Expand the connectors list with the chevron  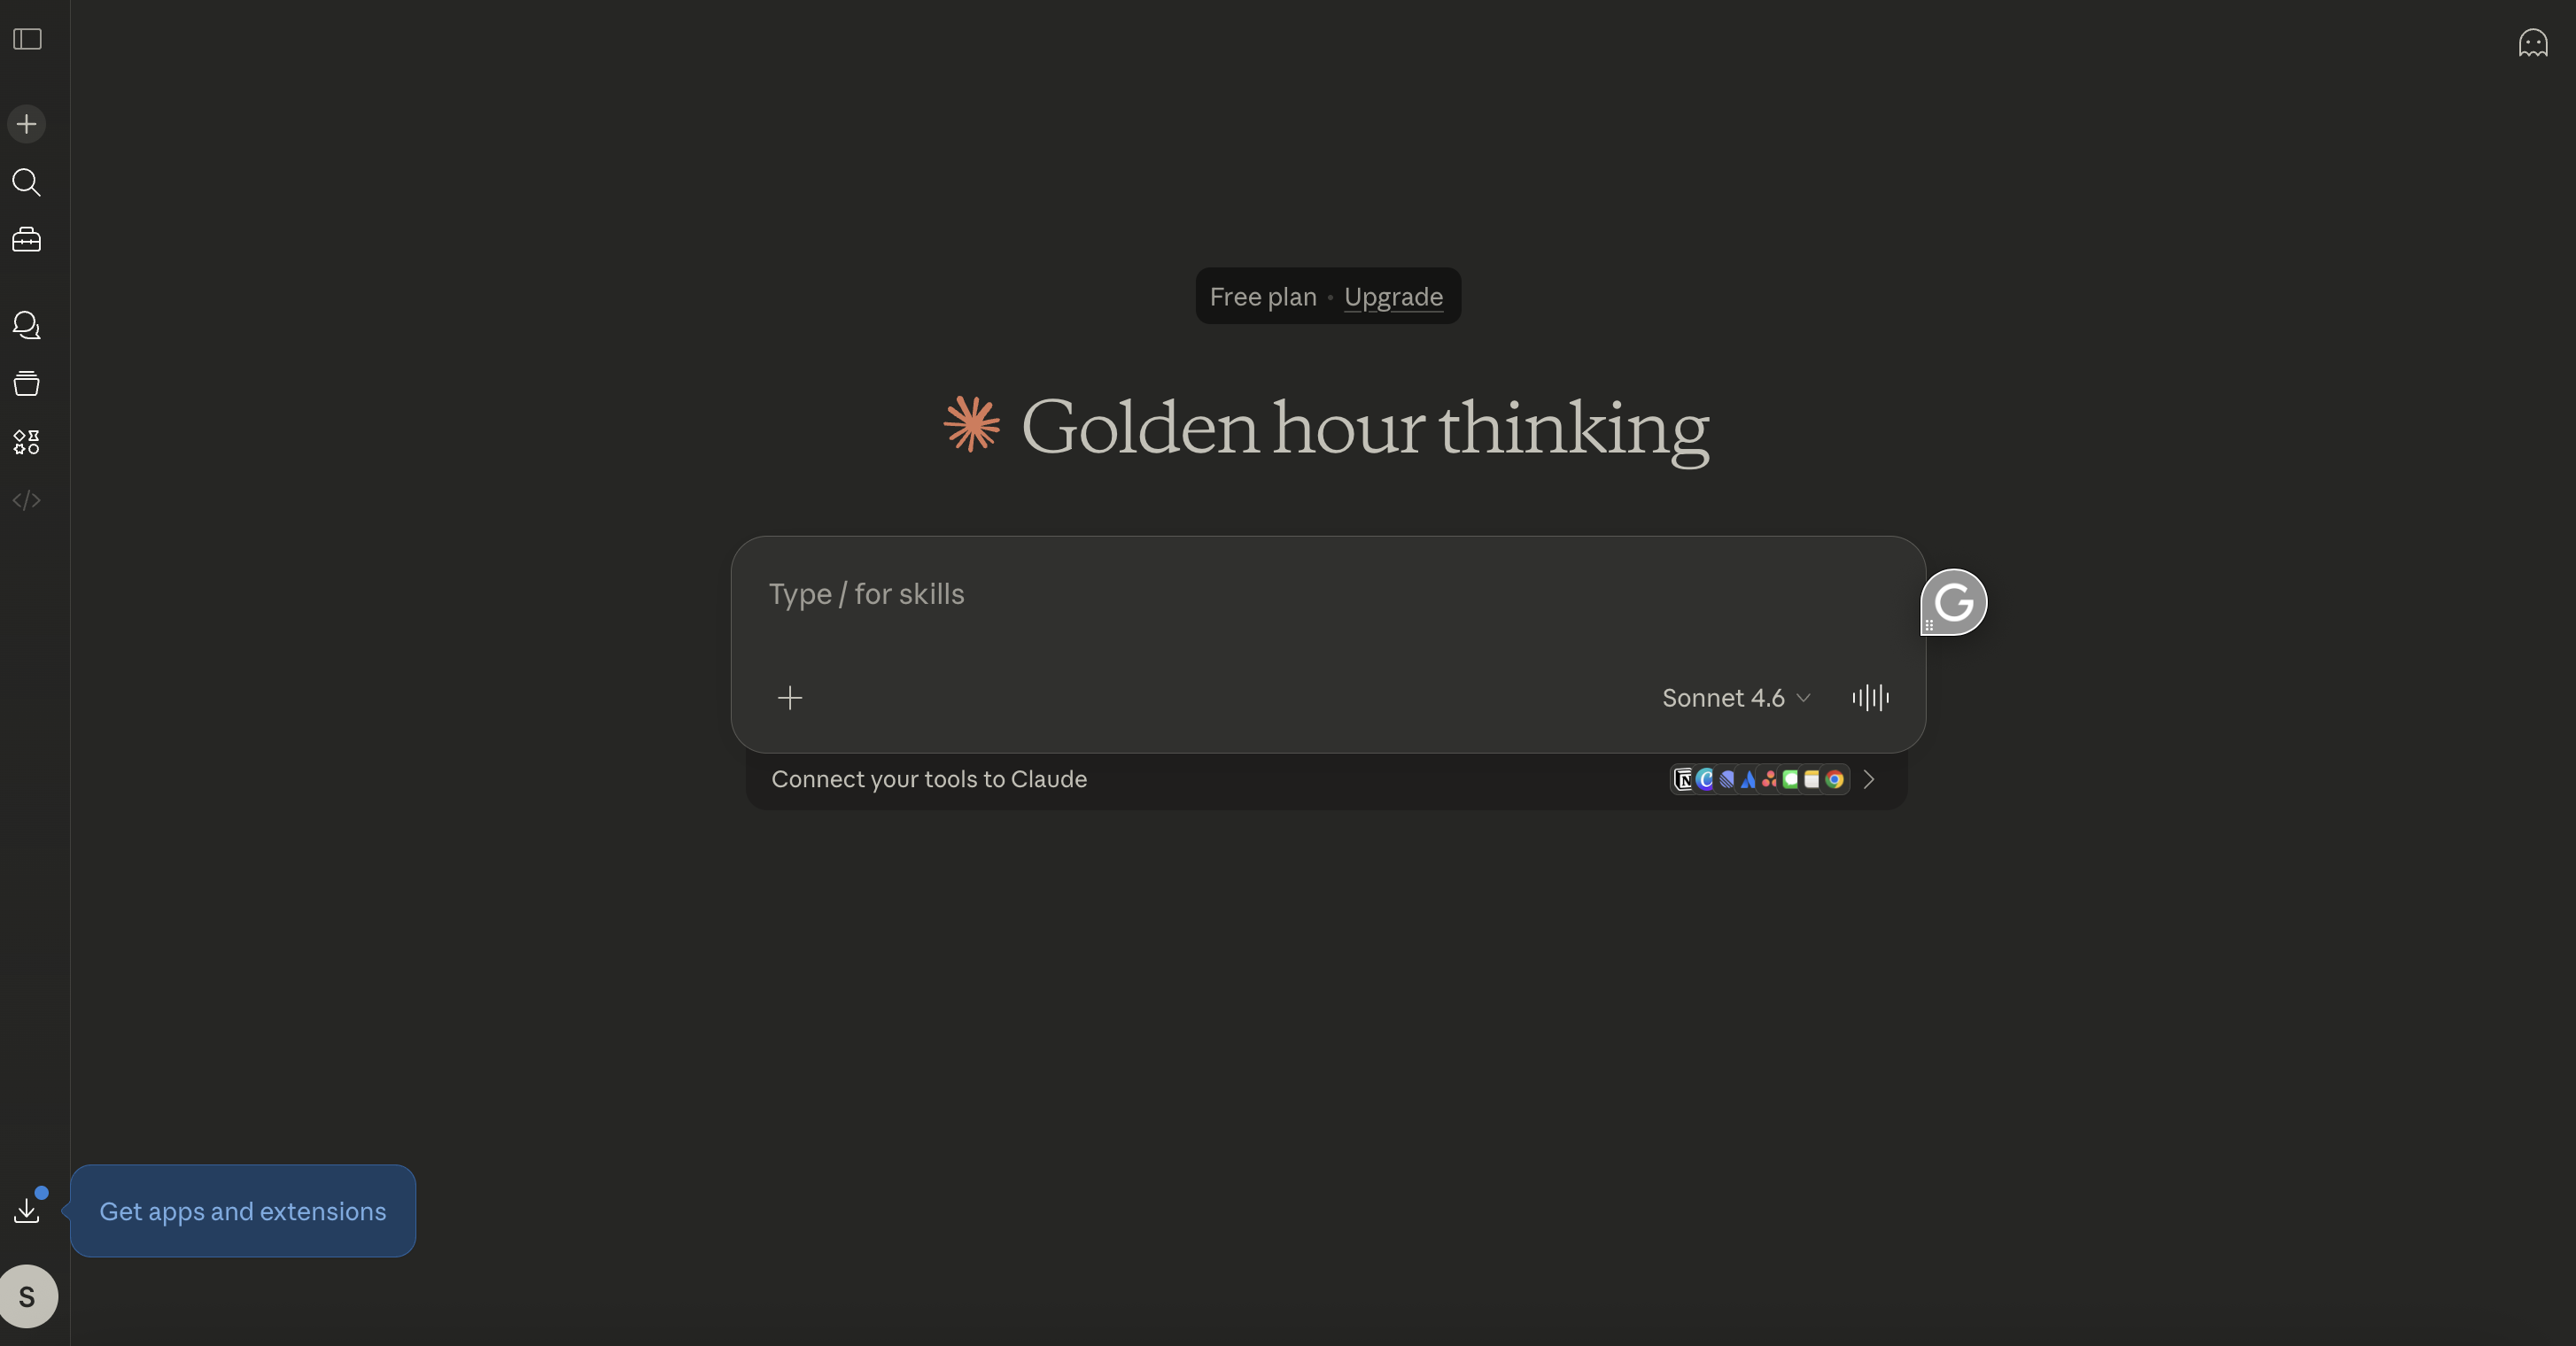(x=1869, y=780)
